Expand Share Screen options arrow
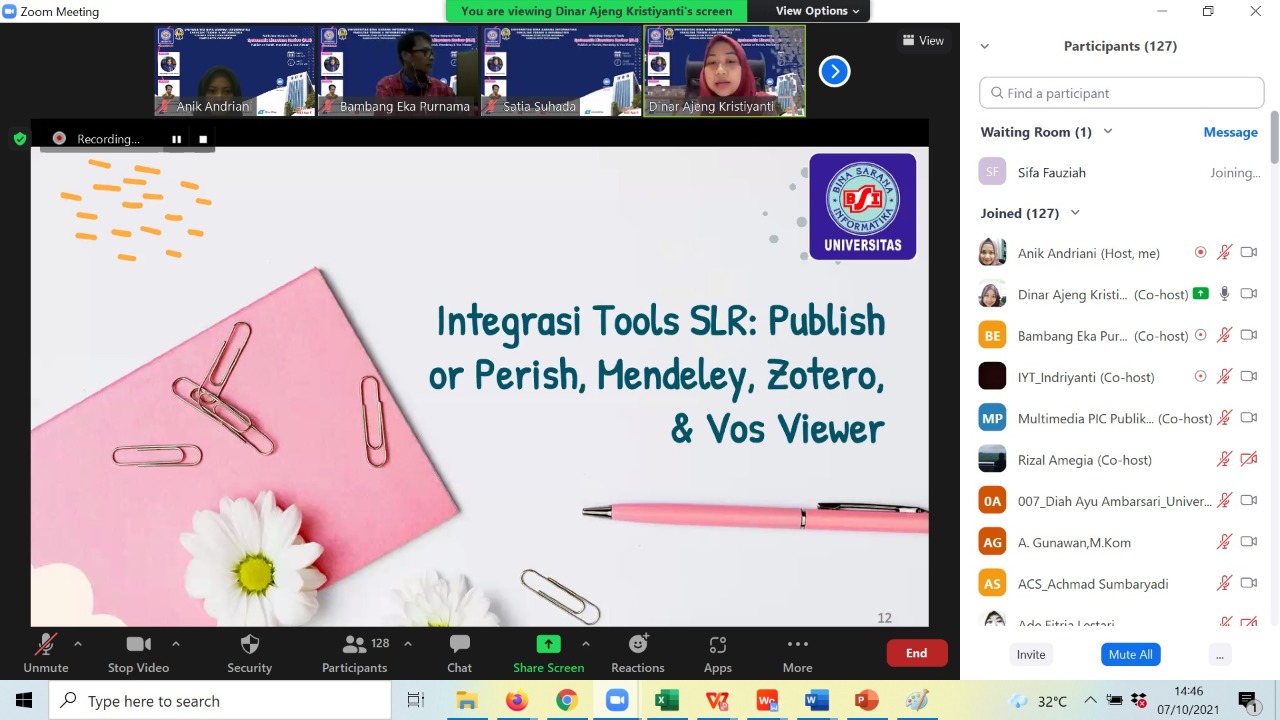Image resolution: width=1280 pixels, height=720 pixels. [586, 644]
